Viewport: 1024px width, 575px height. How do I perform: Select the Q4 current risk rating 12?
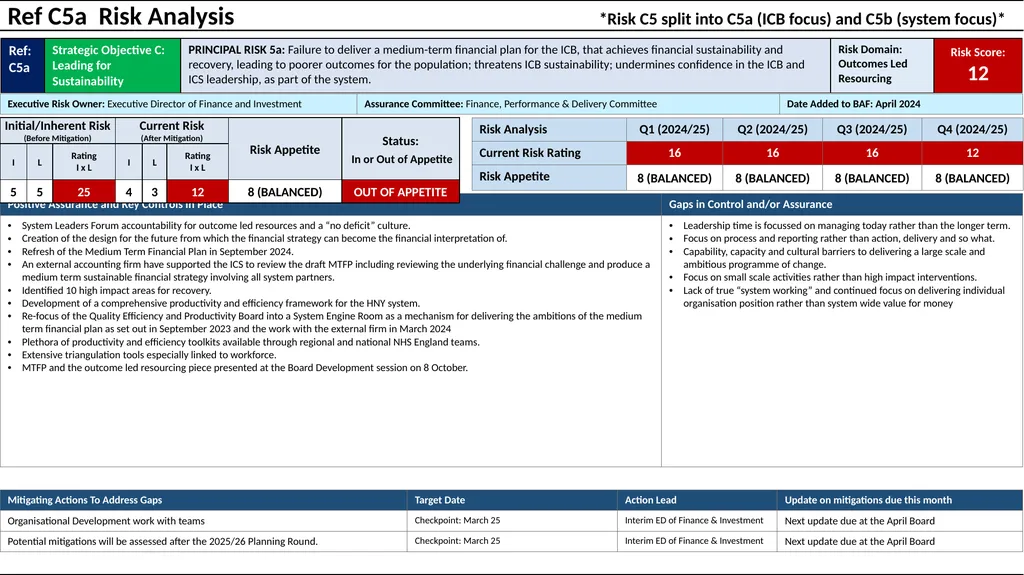tap(972, 153)
